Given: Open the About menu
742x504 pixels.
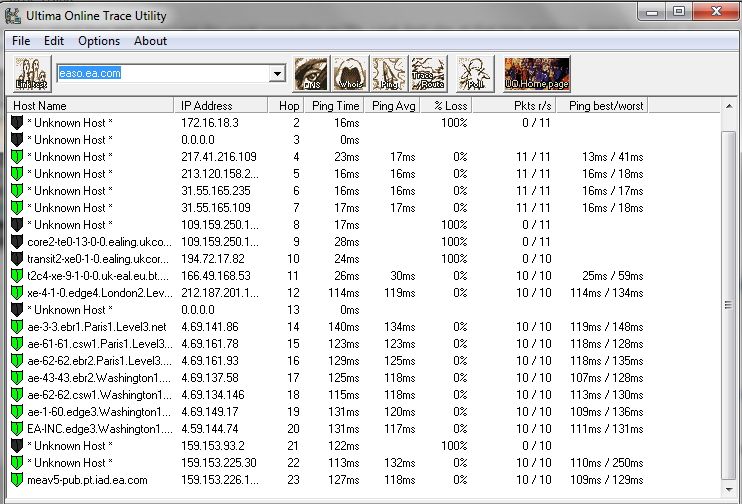Looking at the screenshot, I should click(150, 41).
